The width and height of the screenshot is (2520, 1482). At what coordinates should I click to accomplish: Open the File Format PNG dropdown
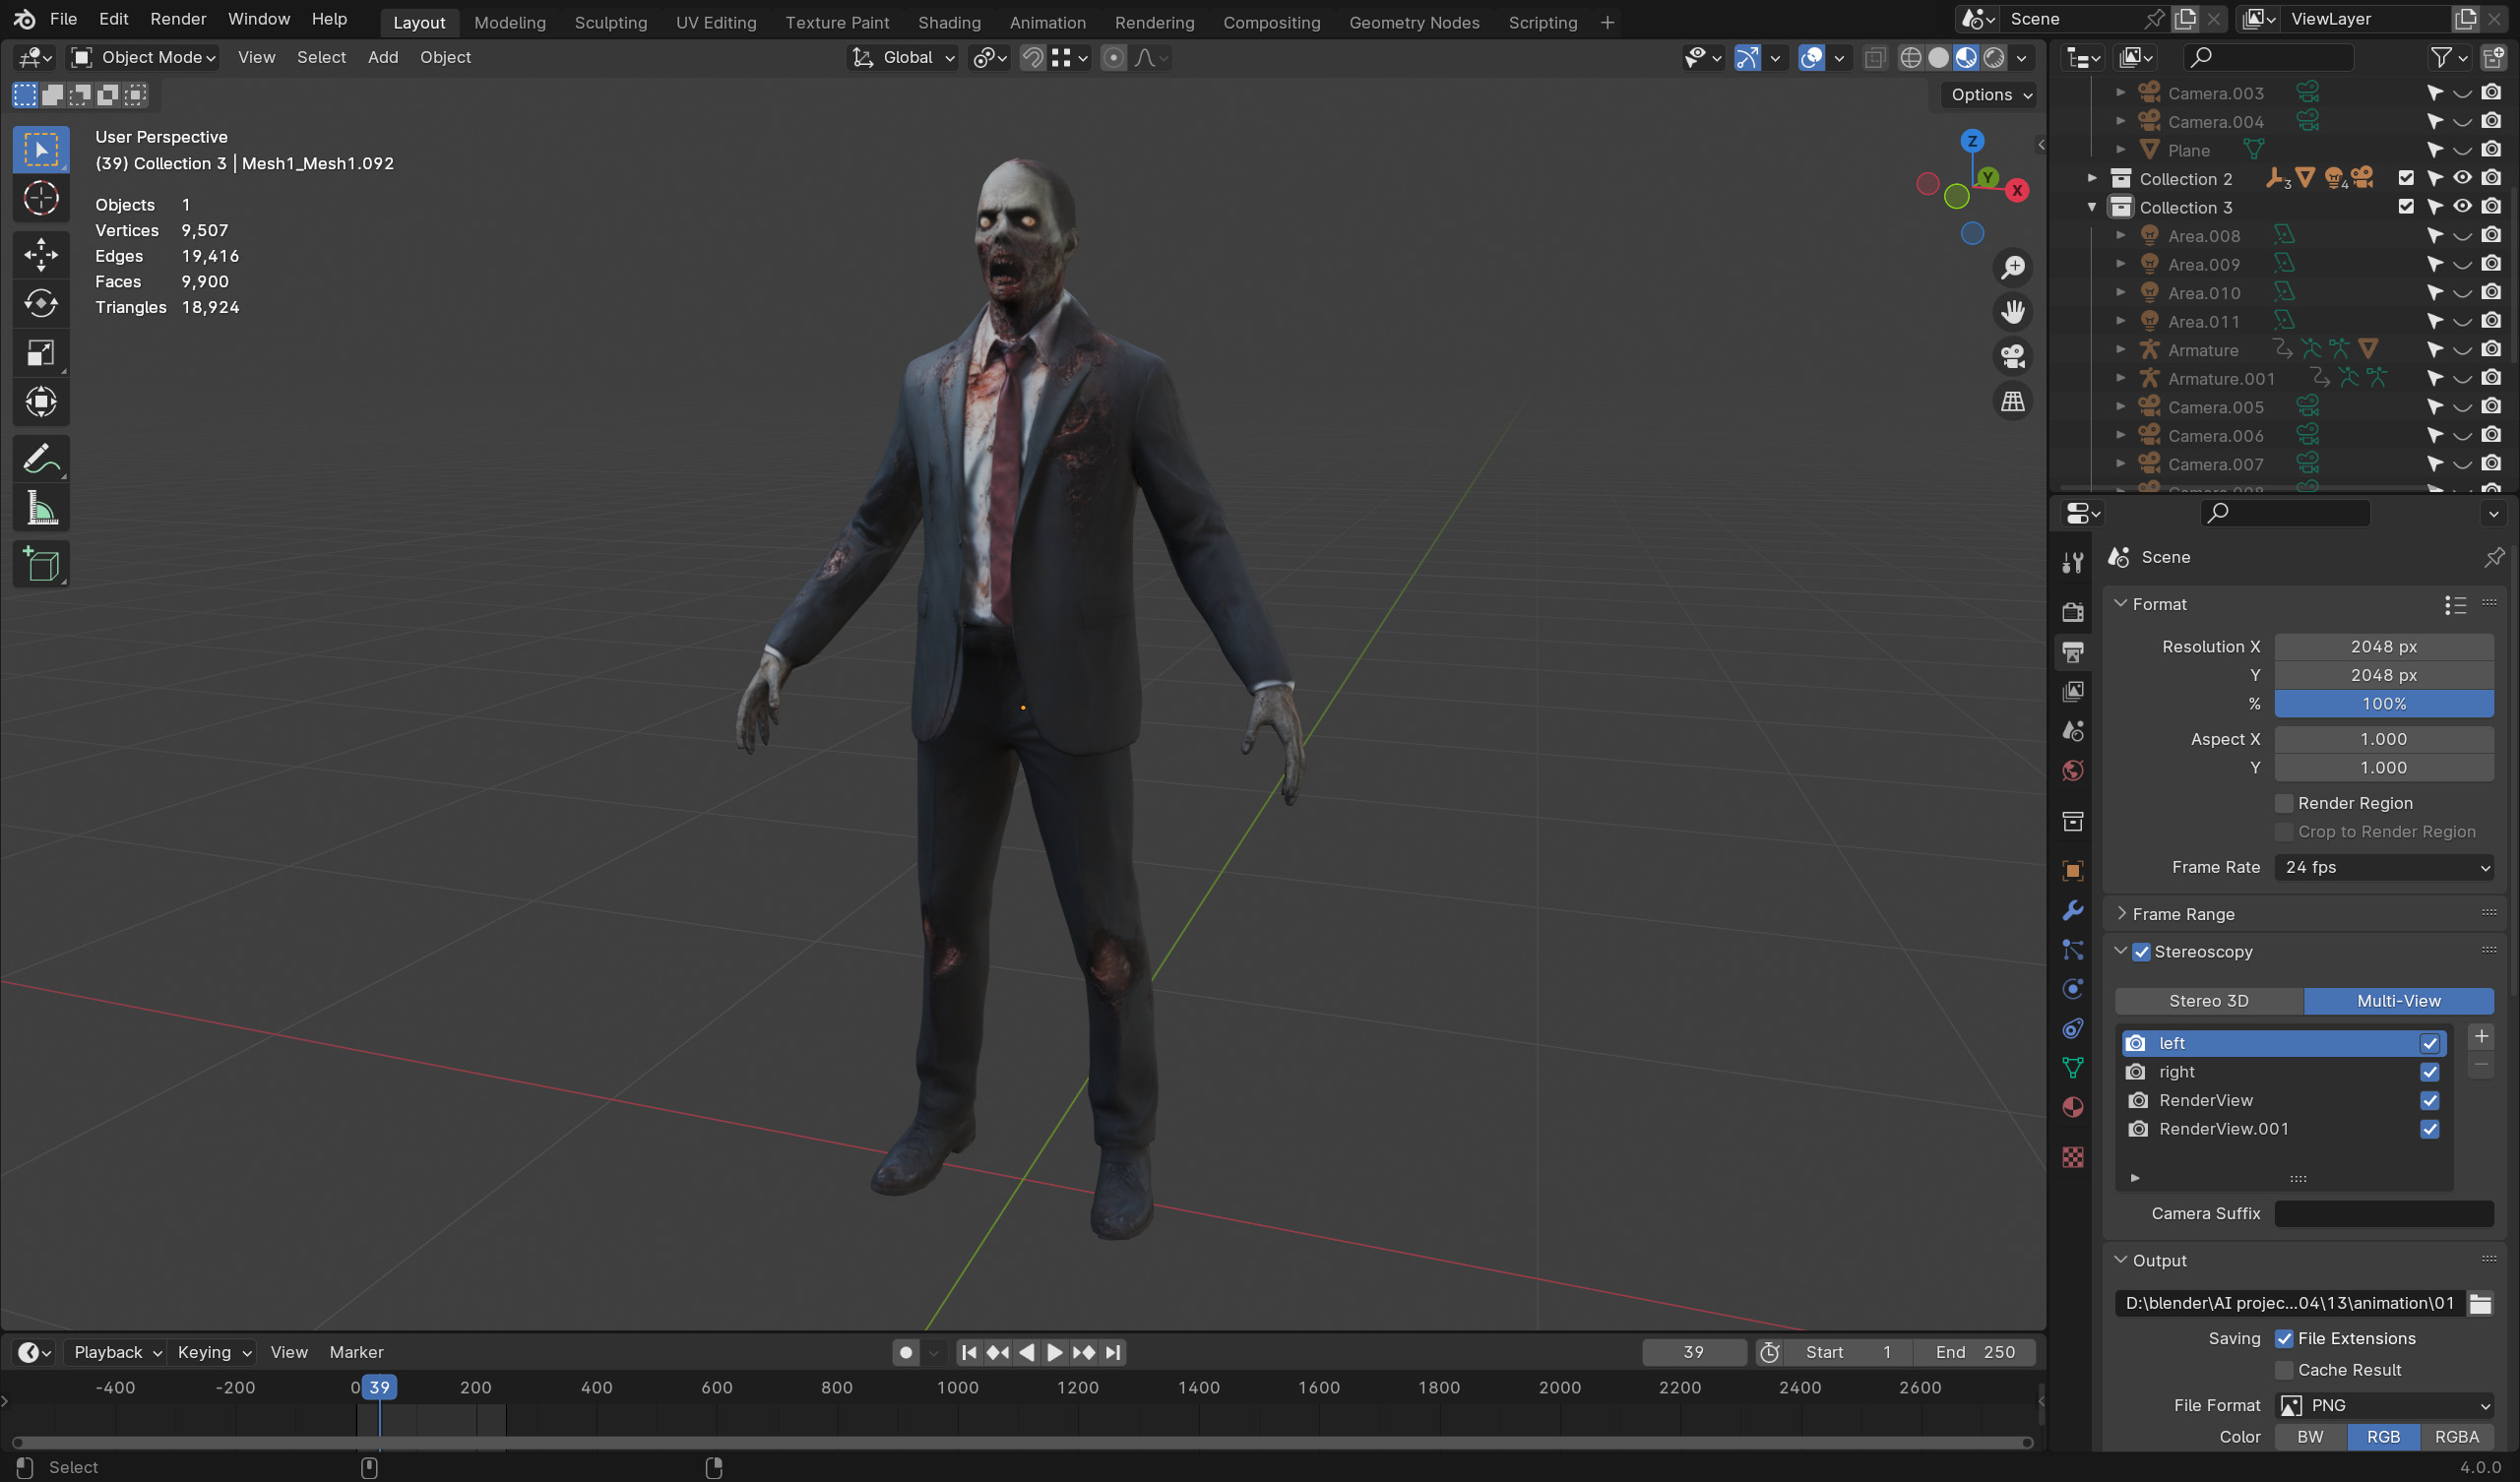point(2384,1405)
